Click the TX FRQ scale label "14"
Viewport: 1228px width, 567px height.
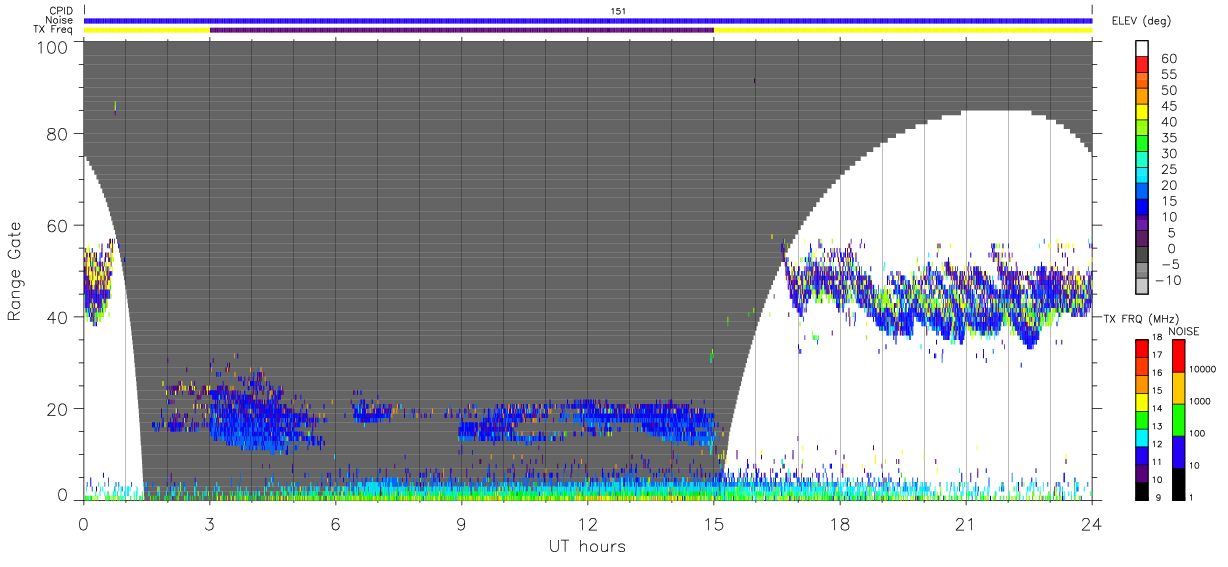click(1159, 410)
